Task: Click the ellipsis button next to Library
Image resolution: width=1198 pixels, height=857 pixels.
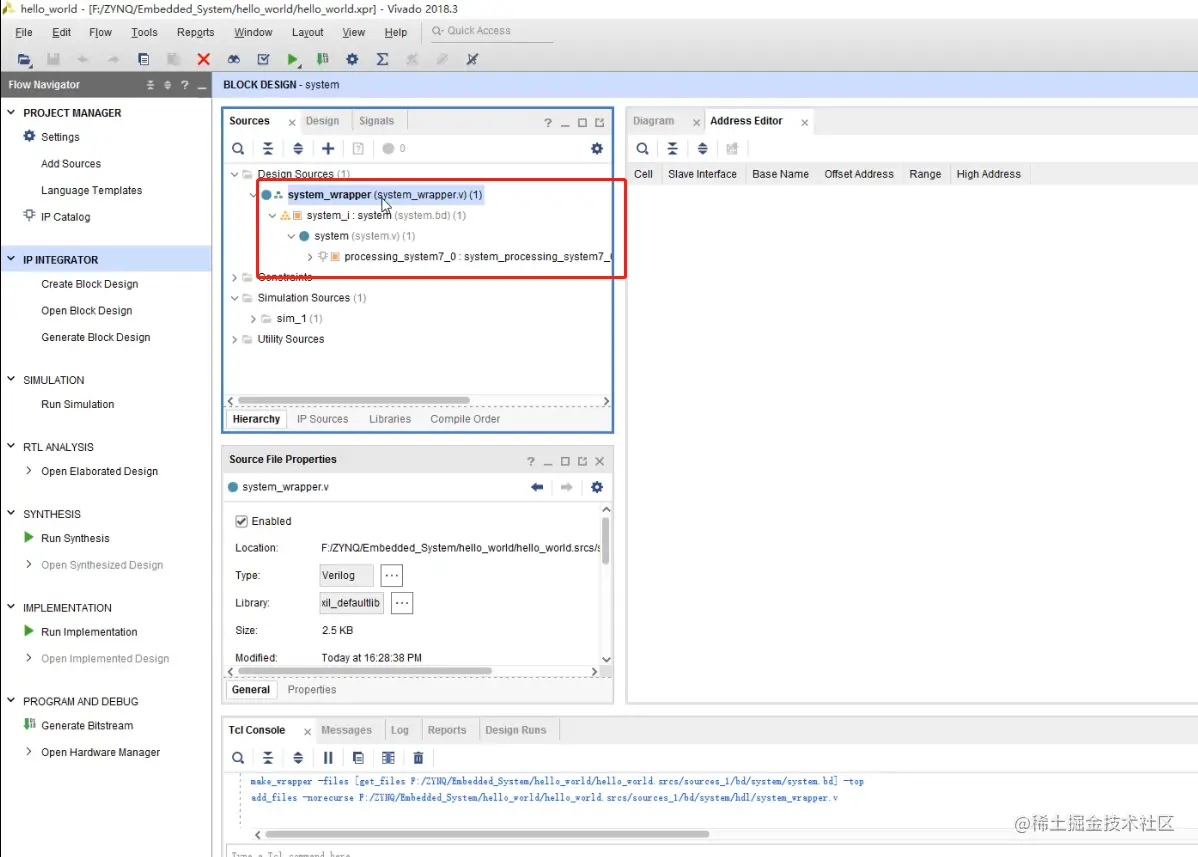Action: coord(402,603)
